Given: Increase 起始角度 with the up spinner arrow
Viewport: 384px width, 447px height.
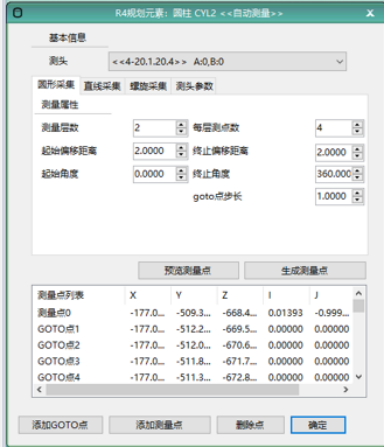Looking at the screenshot, I should point(181,171).
